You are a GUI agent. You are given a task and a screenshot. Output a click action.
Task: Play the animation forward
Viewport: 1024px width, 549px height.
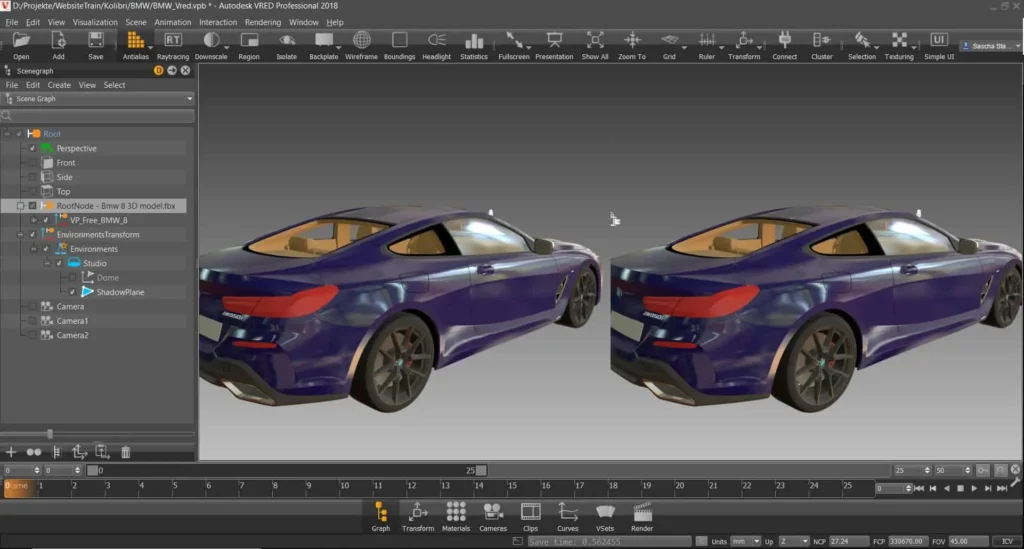(974, 488)
